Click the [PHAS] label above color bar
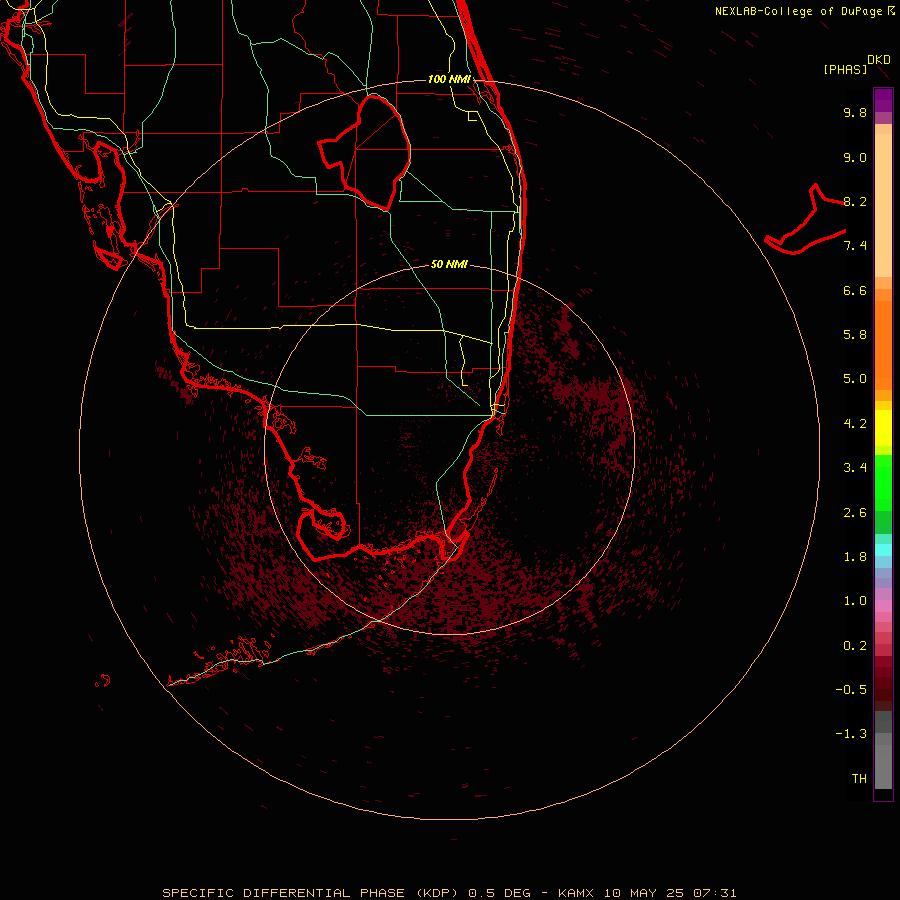Image resolution: width=900 pixels, height=900 pixels. 845,70
